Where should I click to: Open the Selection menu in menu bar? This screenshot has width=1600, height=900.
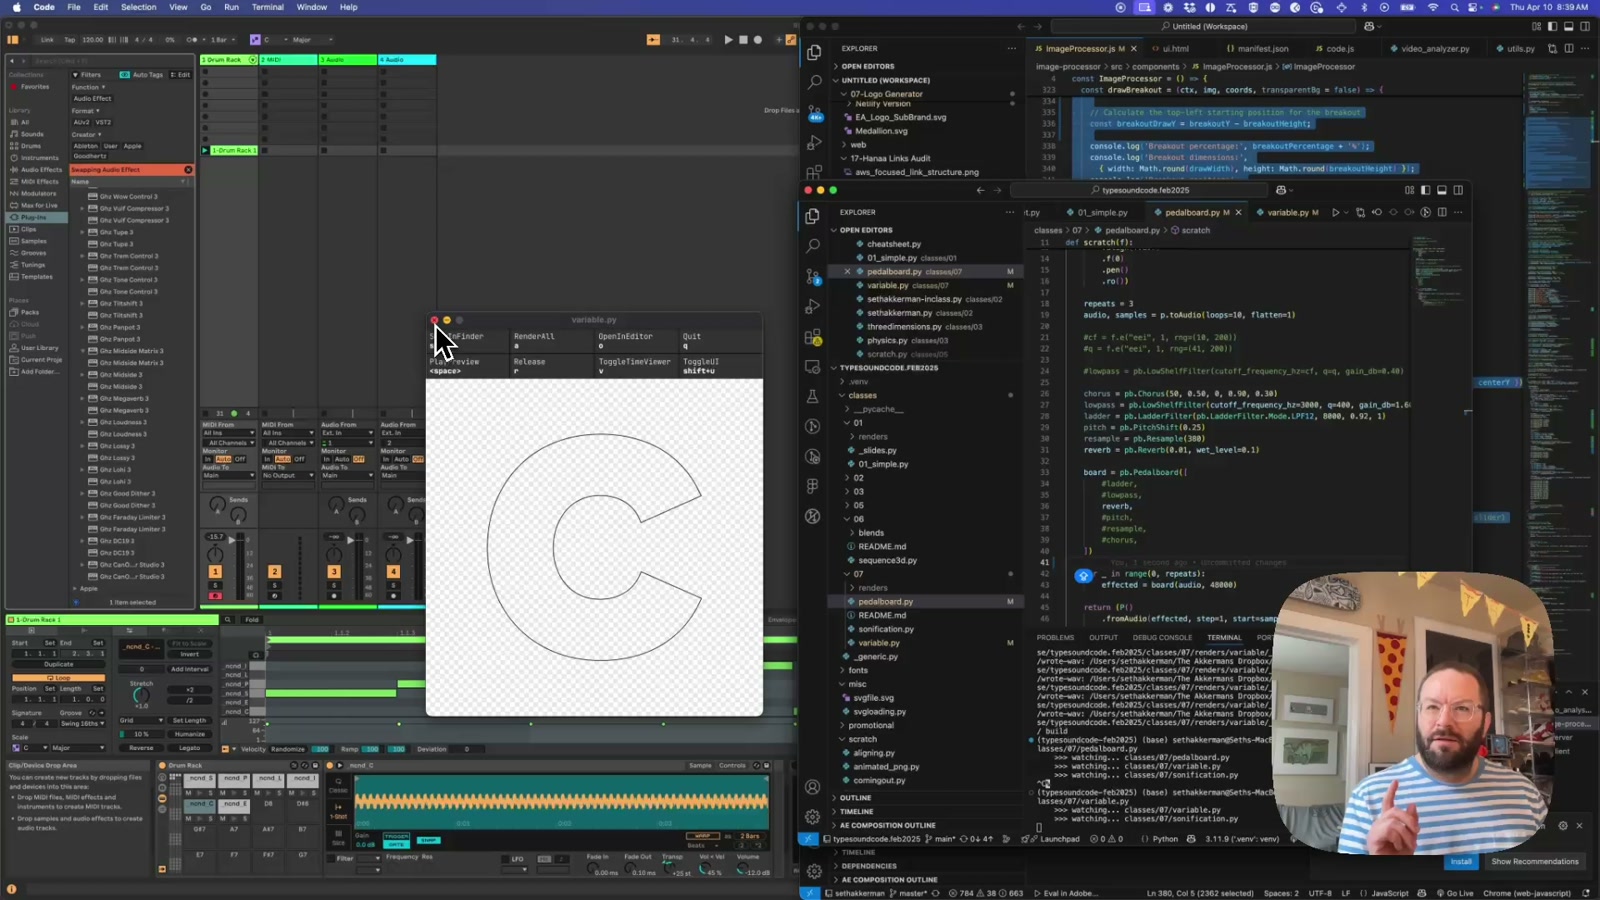click(139, 7)
